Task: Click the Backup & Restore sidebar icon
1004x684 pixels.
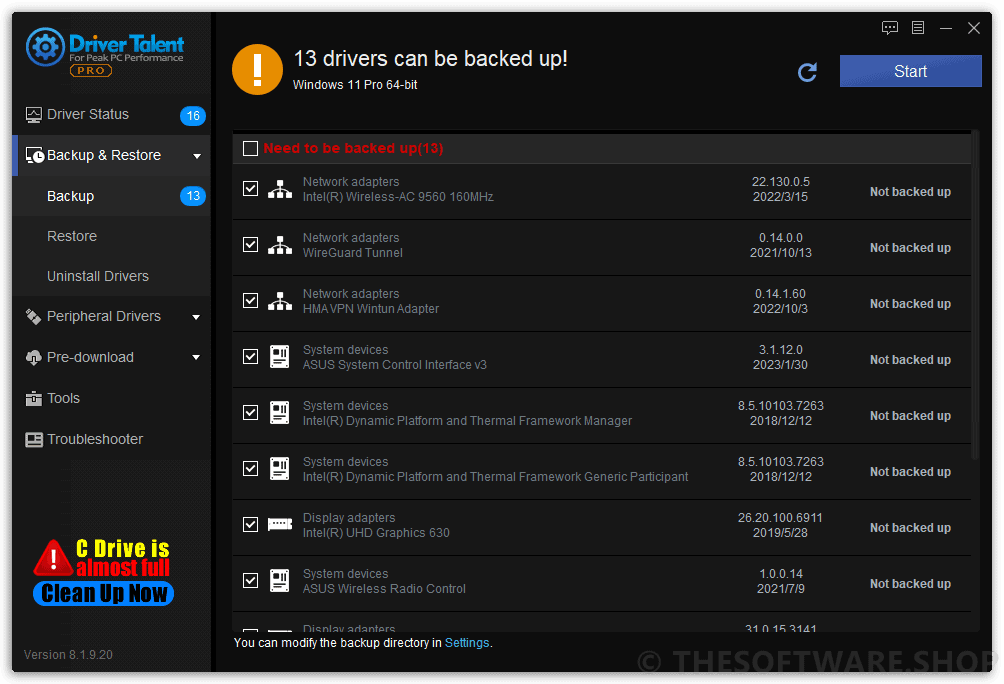Action: pyautogui.click(x=35, y=156)
